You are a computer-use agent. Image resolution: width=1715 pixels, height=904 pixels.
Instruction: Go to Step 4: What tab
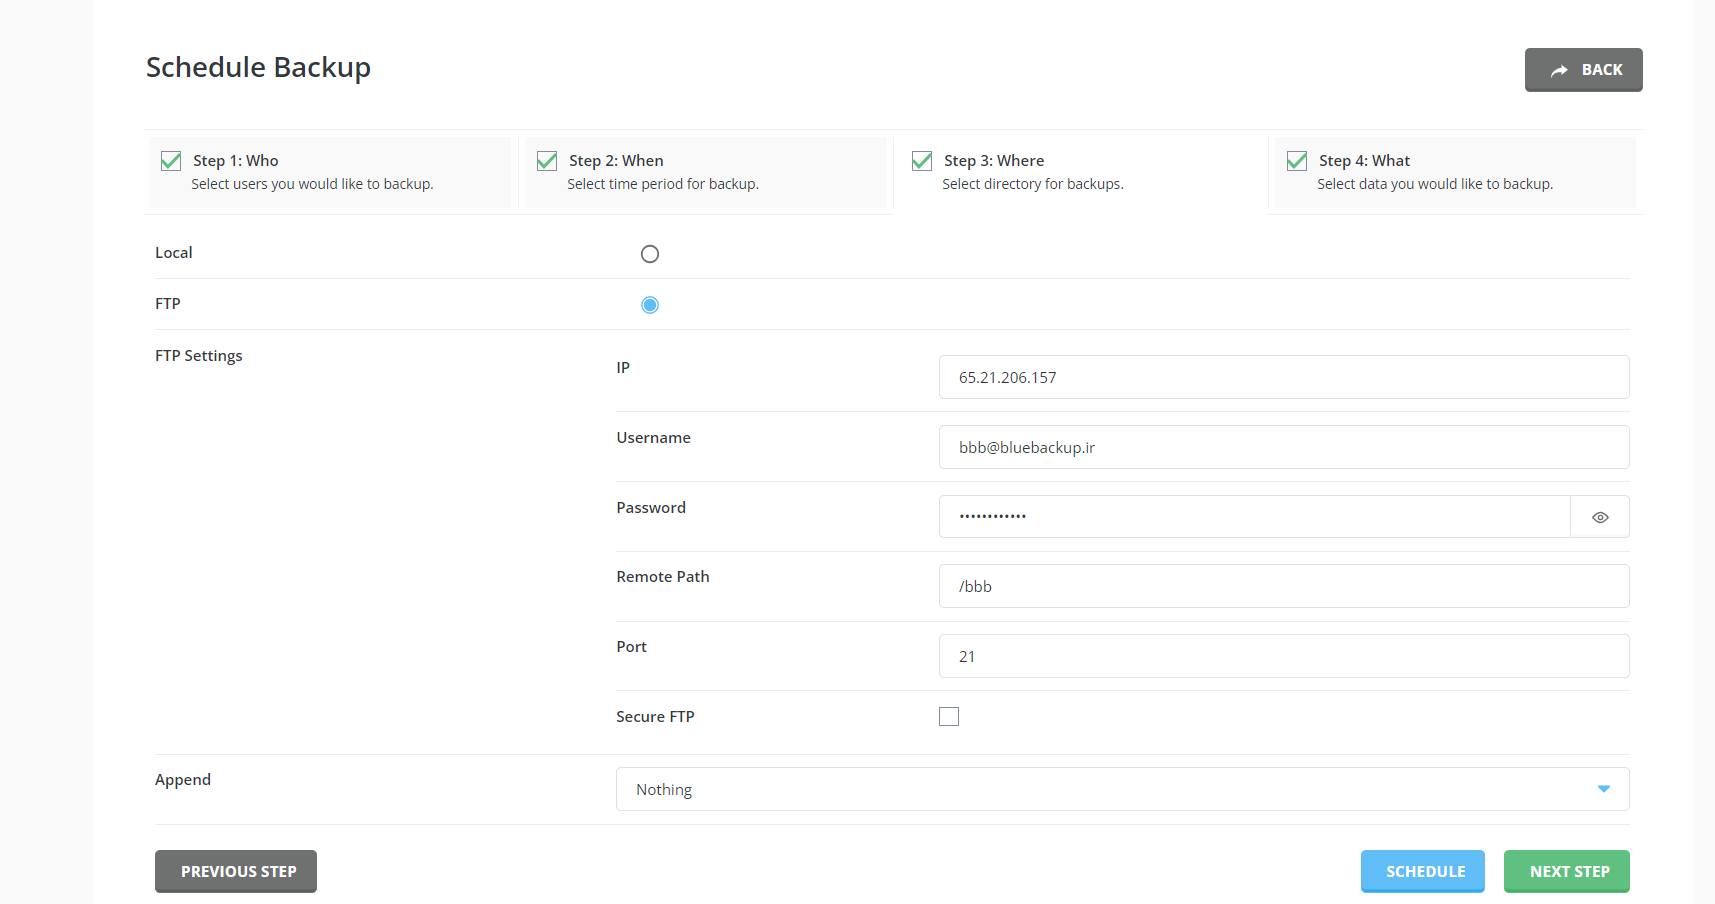(1455, 172)
